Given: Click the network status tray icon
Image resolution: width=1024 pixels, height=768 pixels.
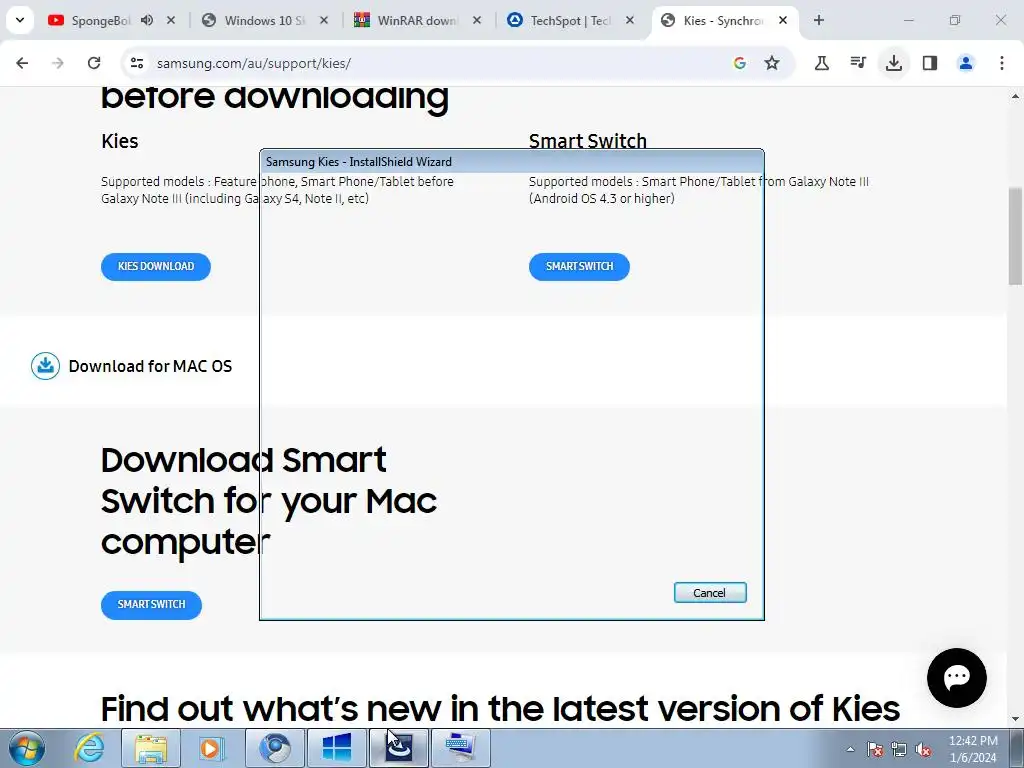Looking at the screenshot, I should (899, 749).
